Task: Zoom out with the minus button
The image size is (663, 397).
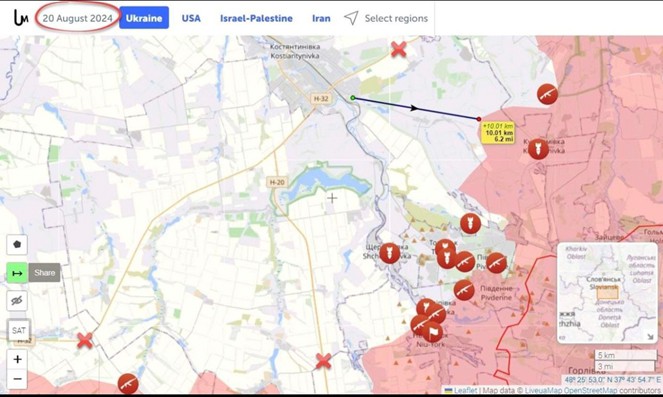Action: [x=17, y=379]
